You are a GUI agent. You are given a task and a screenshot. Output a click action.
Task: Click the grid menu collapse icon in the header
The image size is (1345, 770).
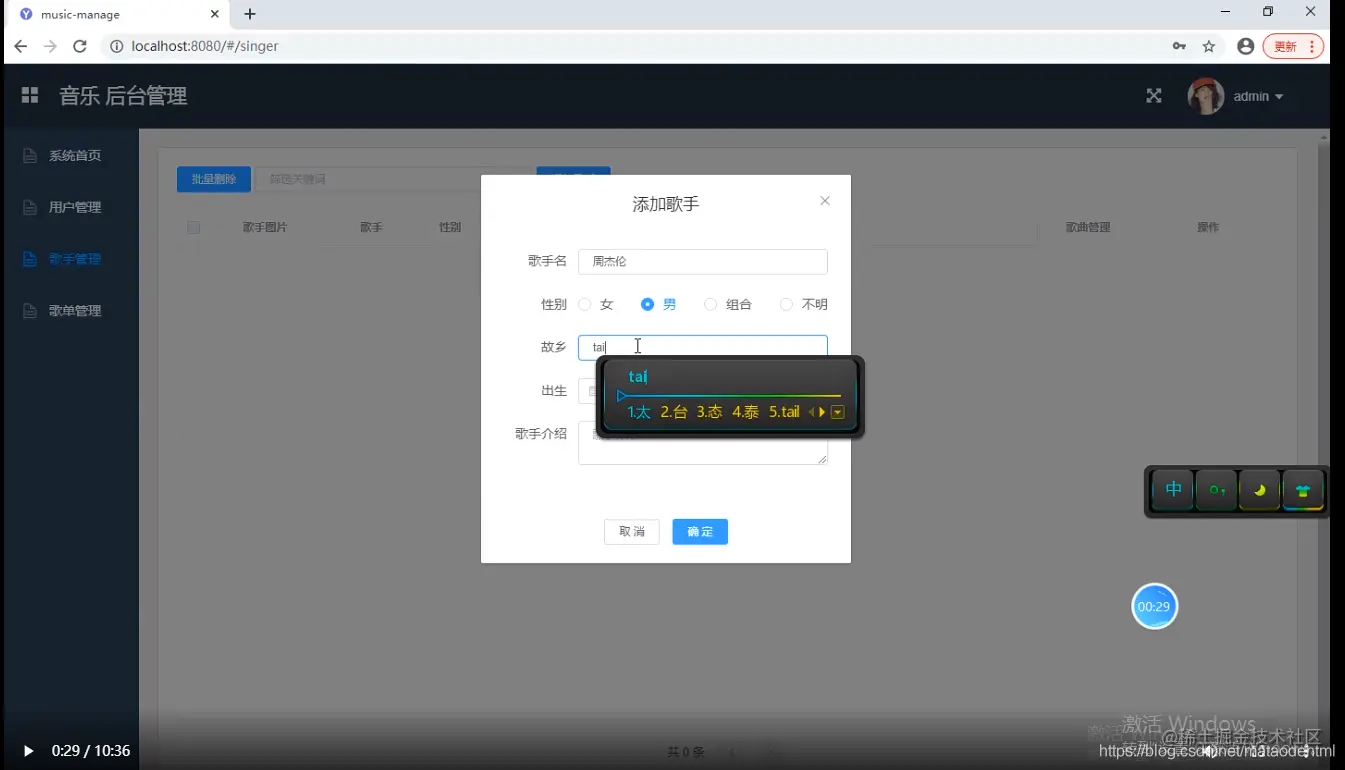coord(29,95)
